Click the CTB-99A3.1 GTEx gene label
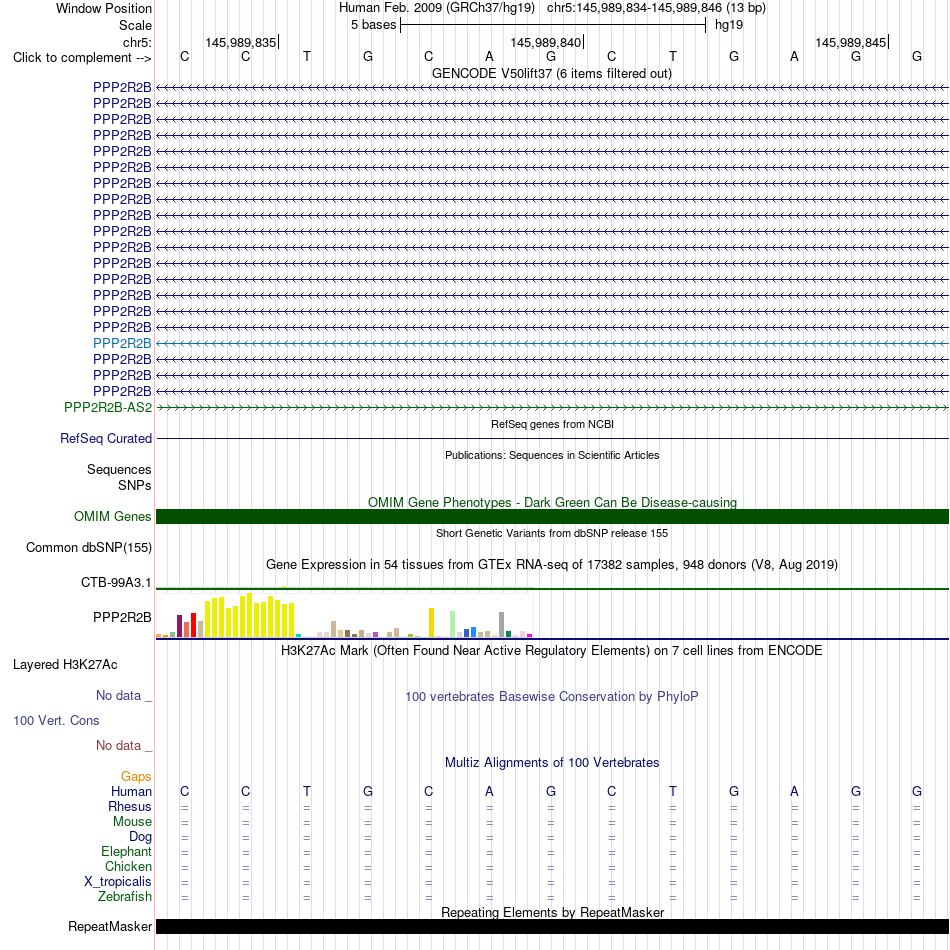Screen dimensions: 950x950 [x=116, y=582]
